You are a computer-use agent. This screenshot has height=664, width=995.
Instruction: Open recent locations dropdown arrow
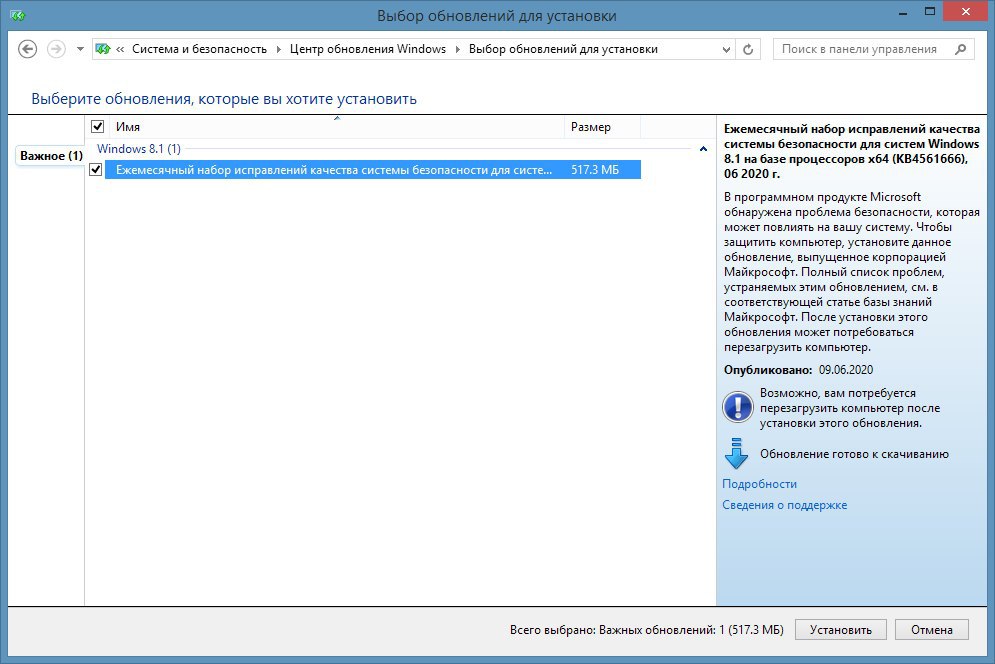click(80, 49)
